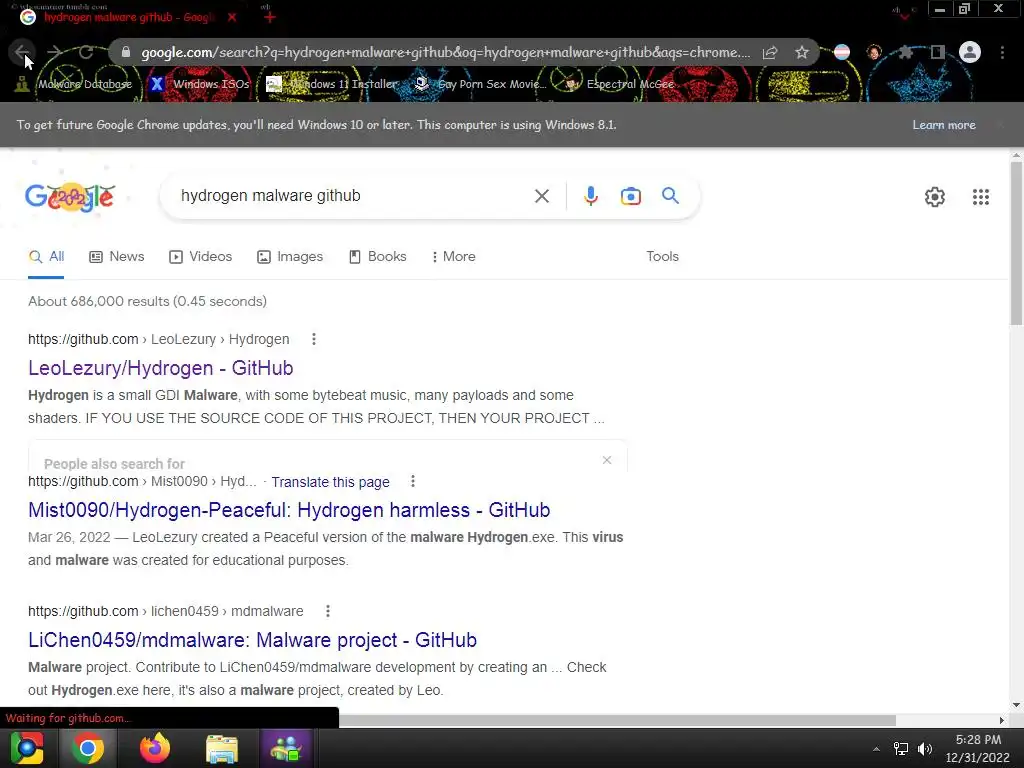
Task: Switch to the News tab
Action: pos(116,257)
